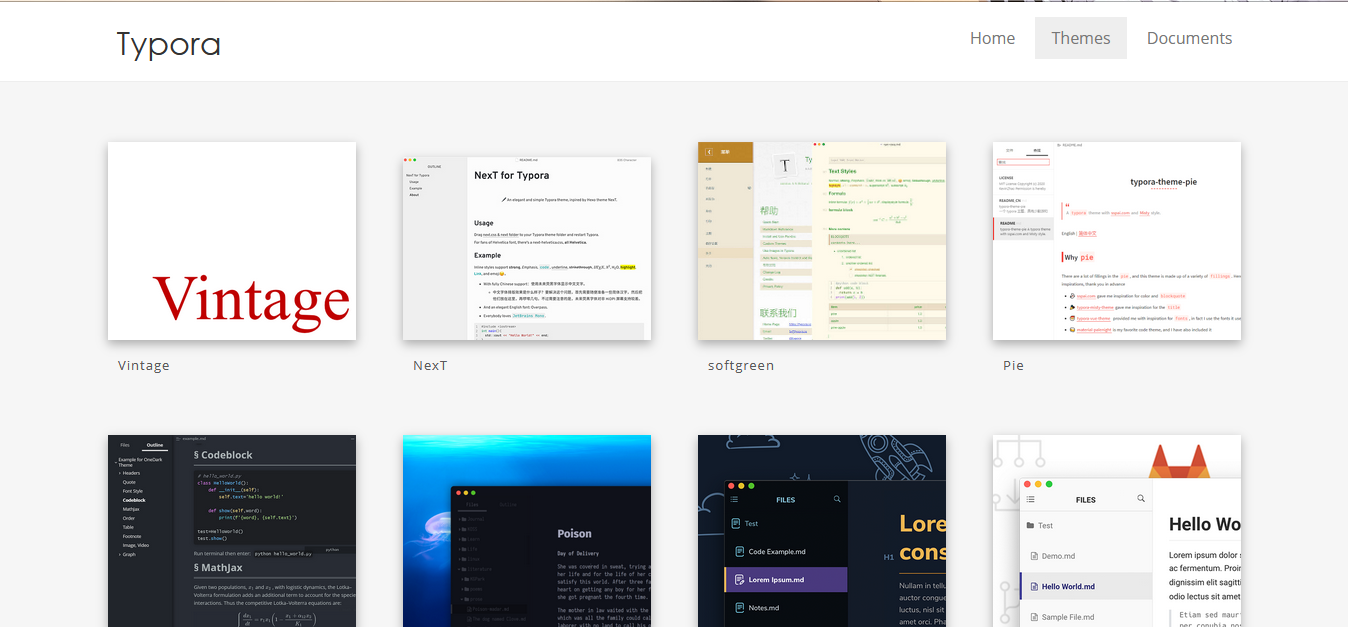Select the Documents navigation item
This screenshot has height=627, width=1348.
pyautogui.click(x=1189, y=38)
